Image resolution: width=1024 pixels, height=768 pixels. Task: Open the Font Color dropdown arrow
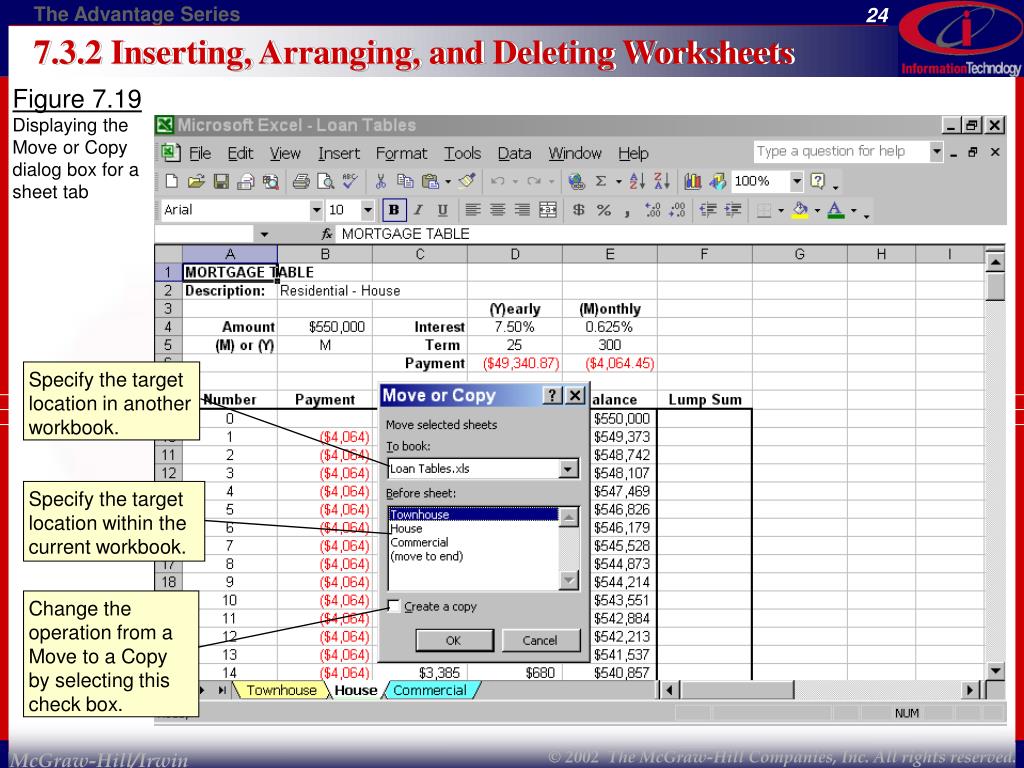point(853,211)
